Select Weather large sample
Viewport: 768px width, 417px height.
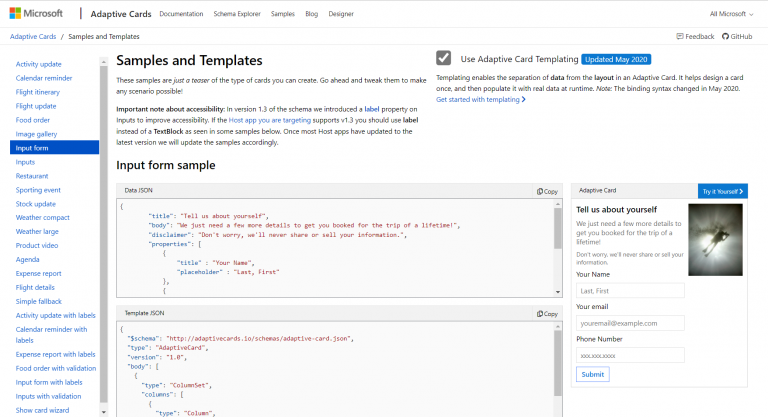(x=37, y=231)
